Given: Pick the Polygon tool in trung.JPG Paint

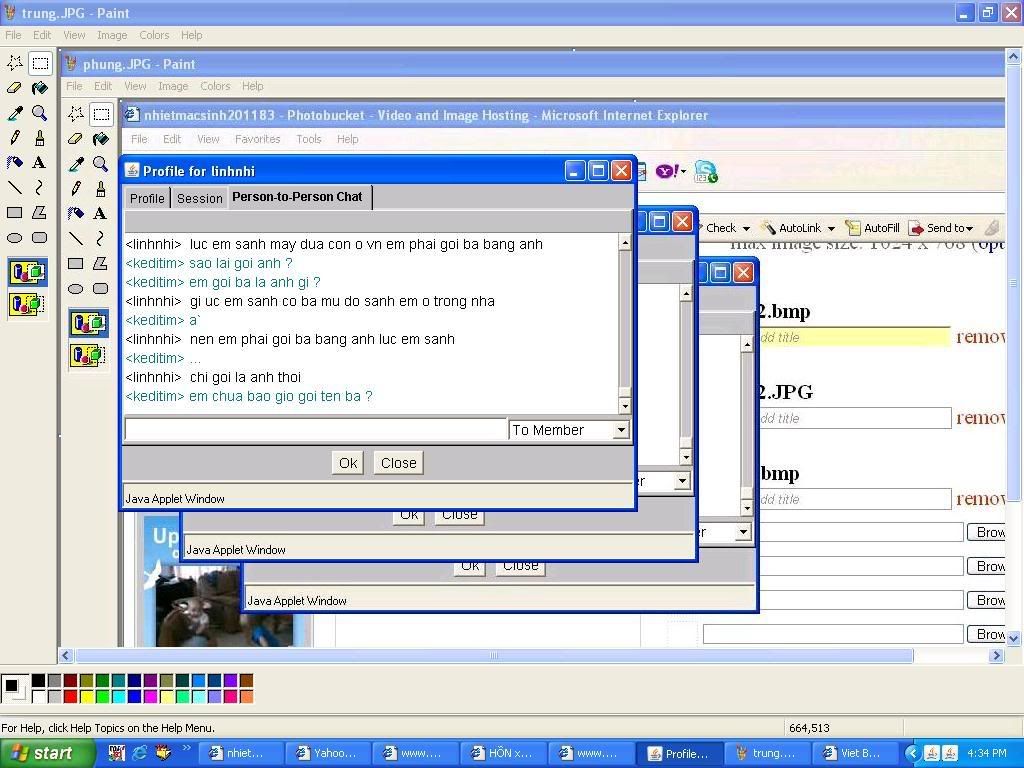Looking at the screenshot, I should (x=40, y=213).
